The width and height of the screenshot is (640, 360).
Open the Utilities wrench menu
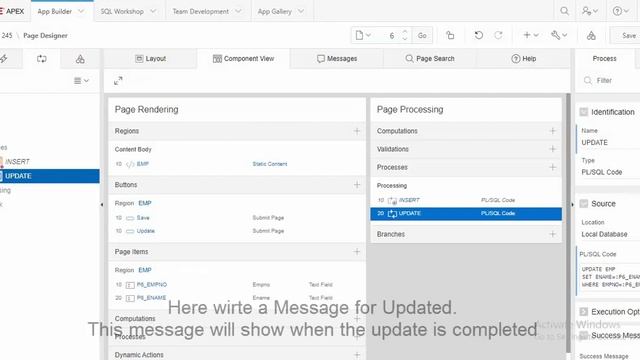(x=559, y=36)
